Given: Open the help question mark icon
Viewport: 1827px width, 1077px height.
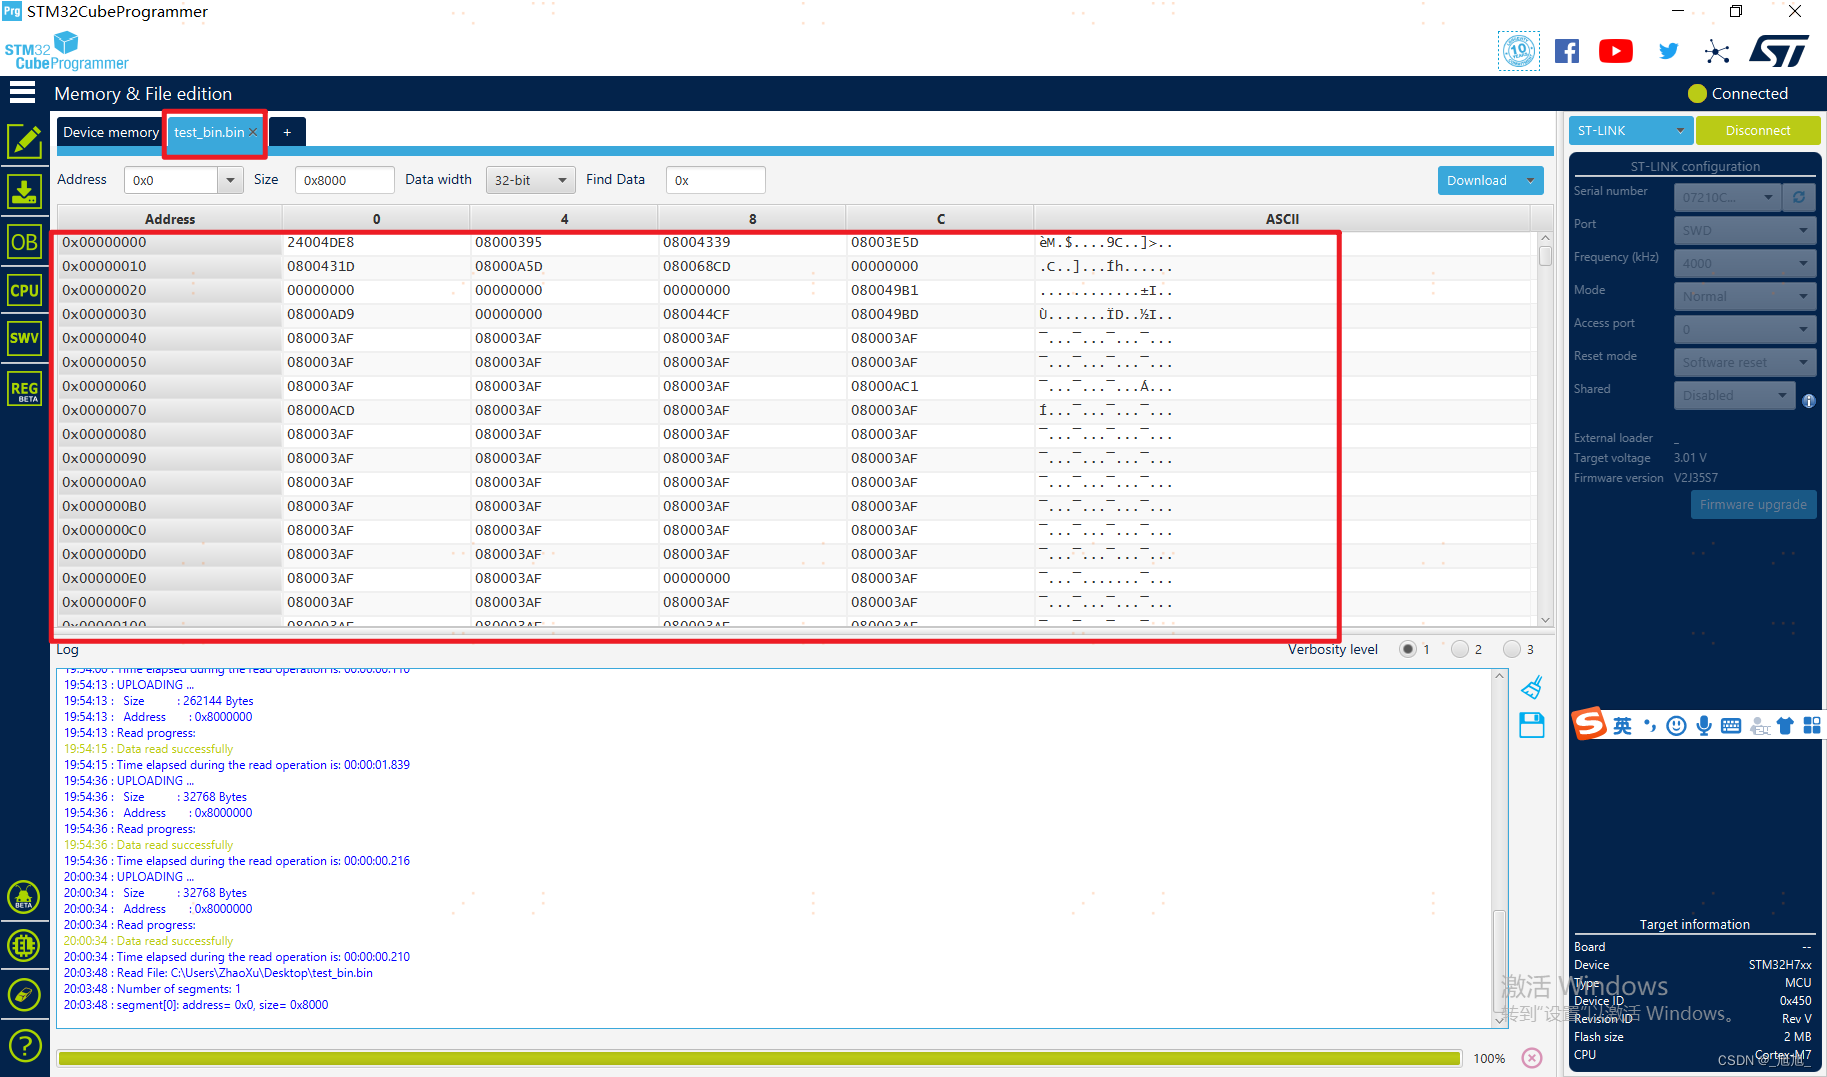Looking at the screenshot, I should (x=25, y=1046).
